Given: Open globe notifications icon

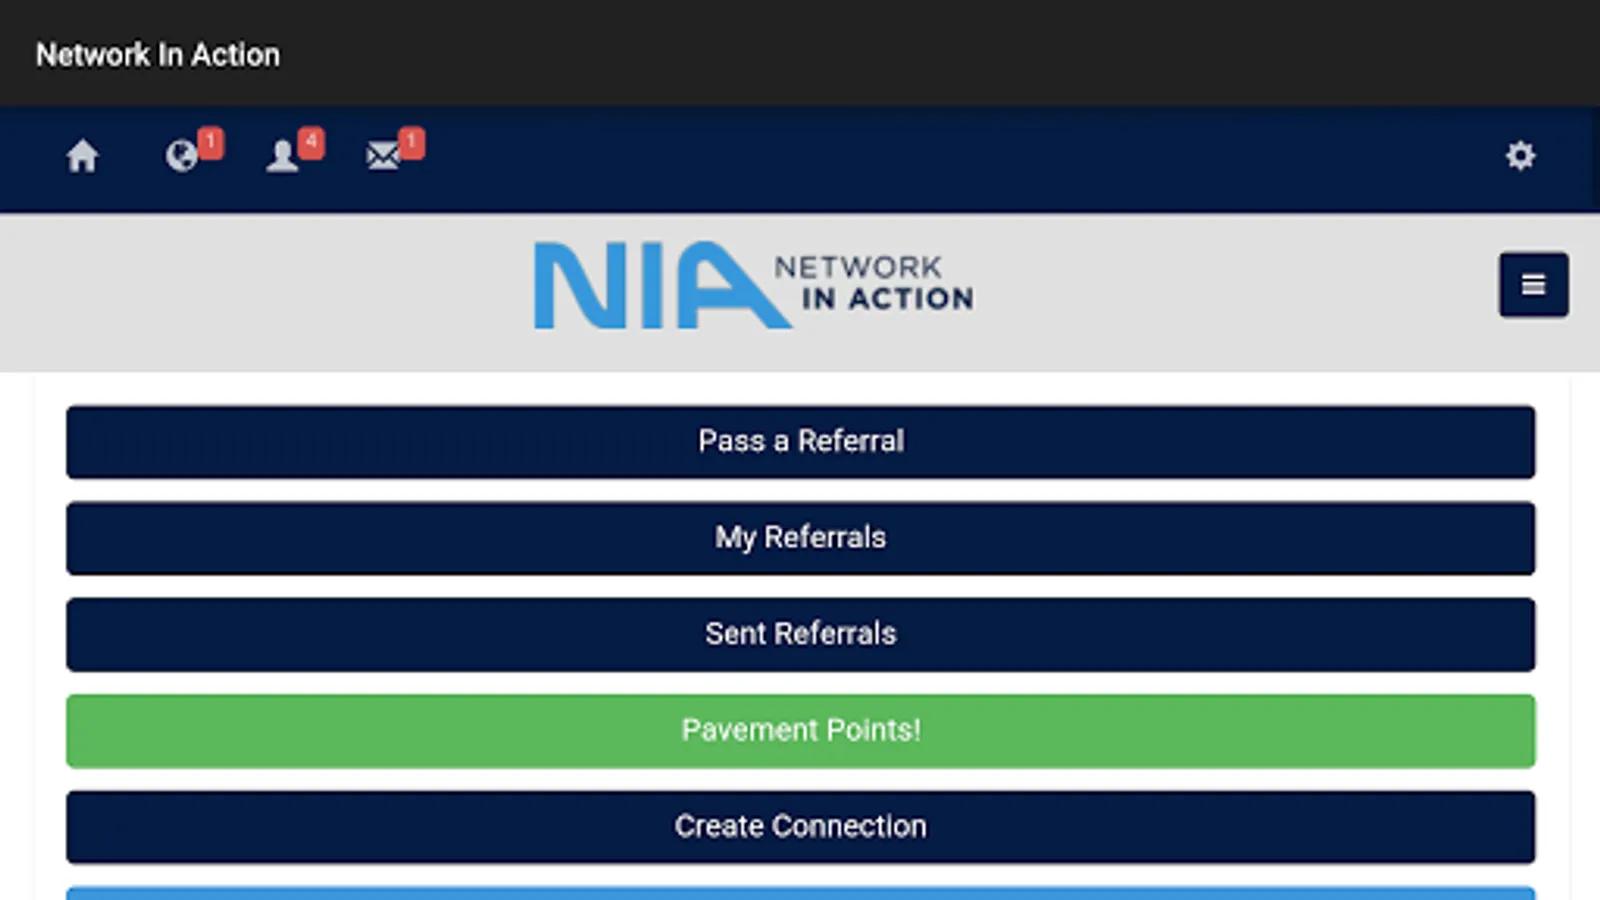Looking at the screenshot, I should pyautogui.click(x=182, y=156).
